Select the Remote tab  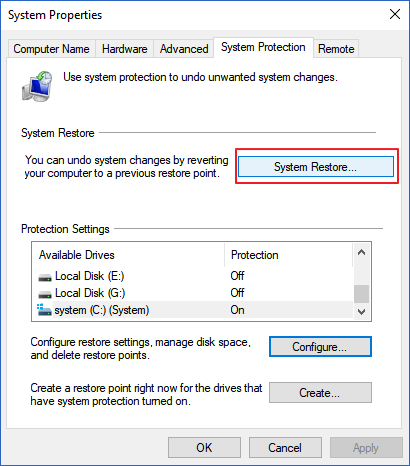click(336, 49)
